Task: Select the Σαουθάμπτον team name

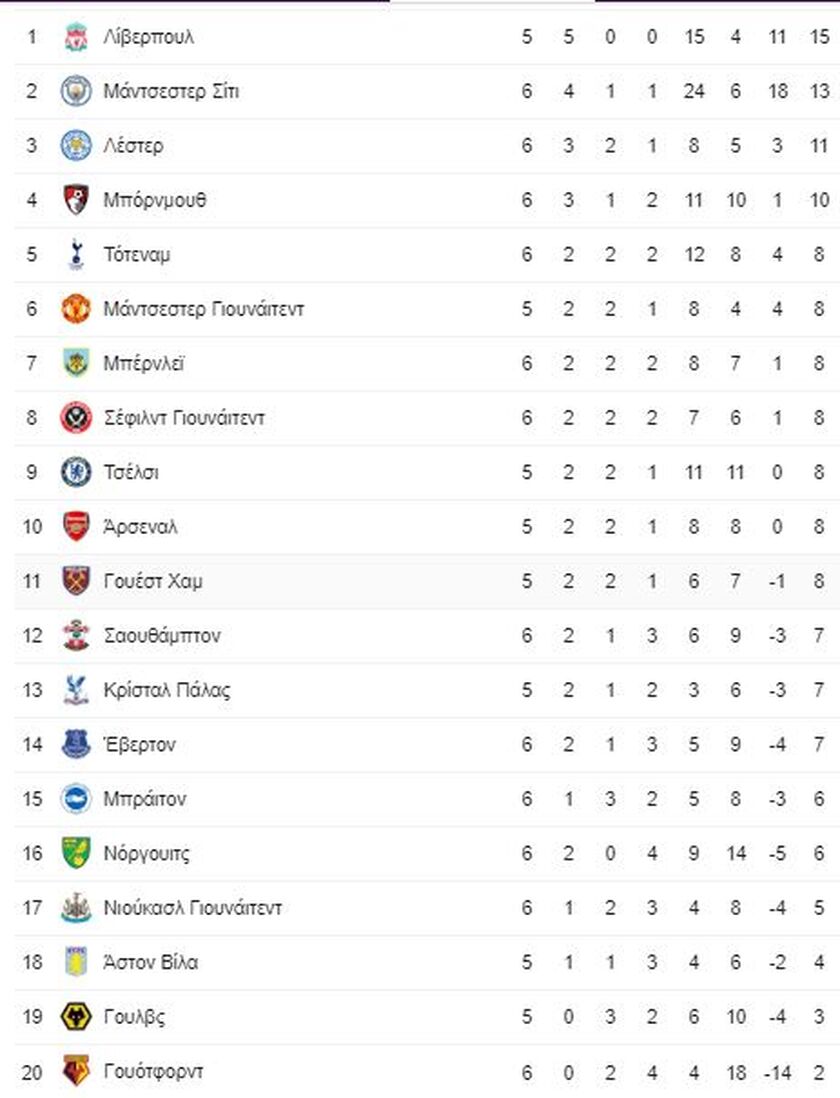Action: [162, 635]
